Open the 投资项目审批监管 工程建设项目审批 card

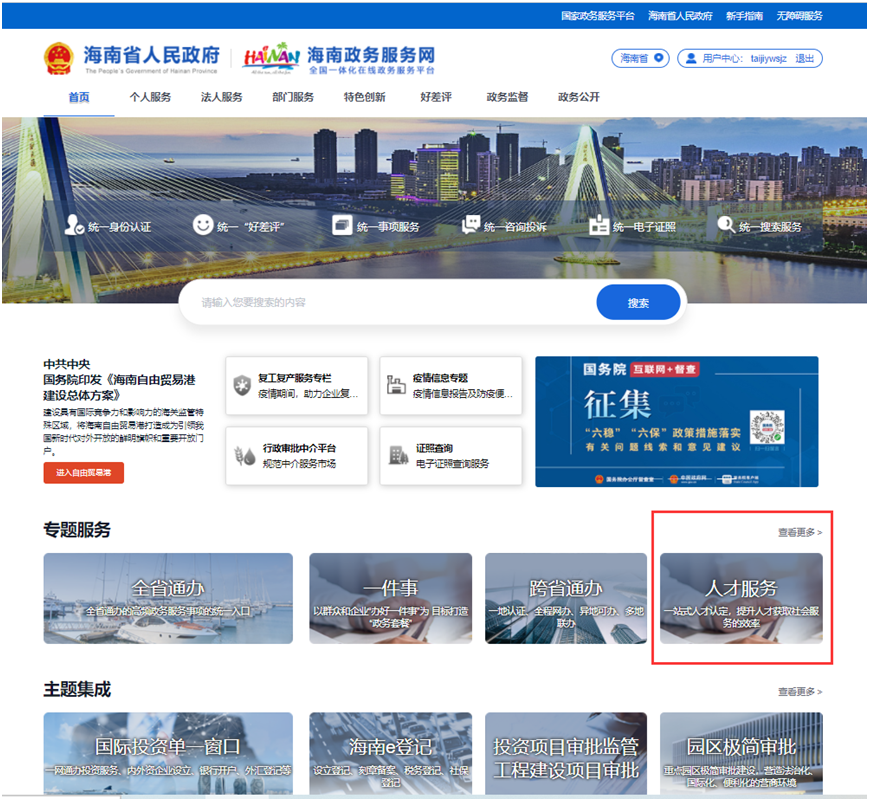(x=566, y=754)
